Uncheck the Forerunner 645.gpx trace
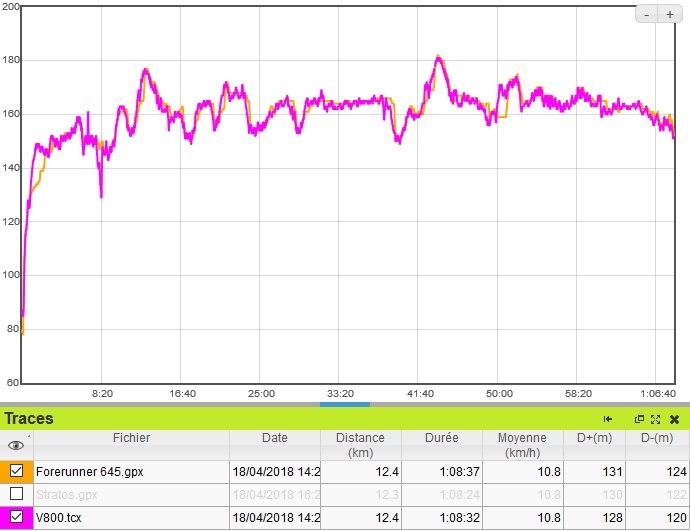Viewport: 690px width, 531px height. tap(16, 470)
